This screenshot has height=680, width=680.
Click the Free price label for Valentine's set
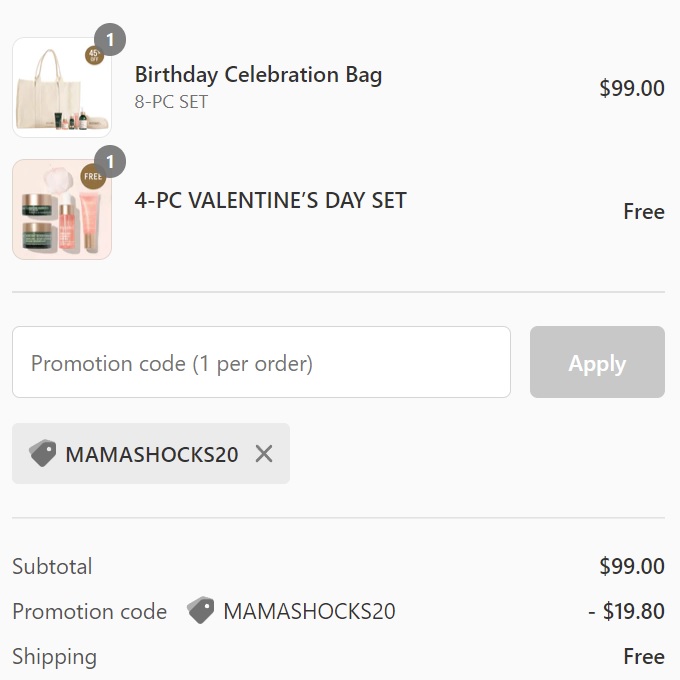643,212
